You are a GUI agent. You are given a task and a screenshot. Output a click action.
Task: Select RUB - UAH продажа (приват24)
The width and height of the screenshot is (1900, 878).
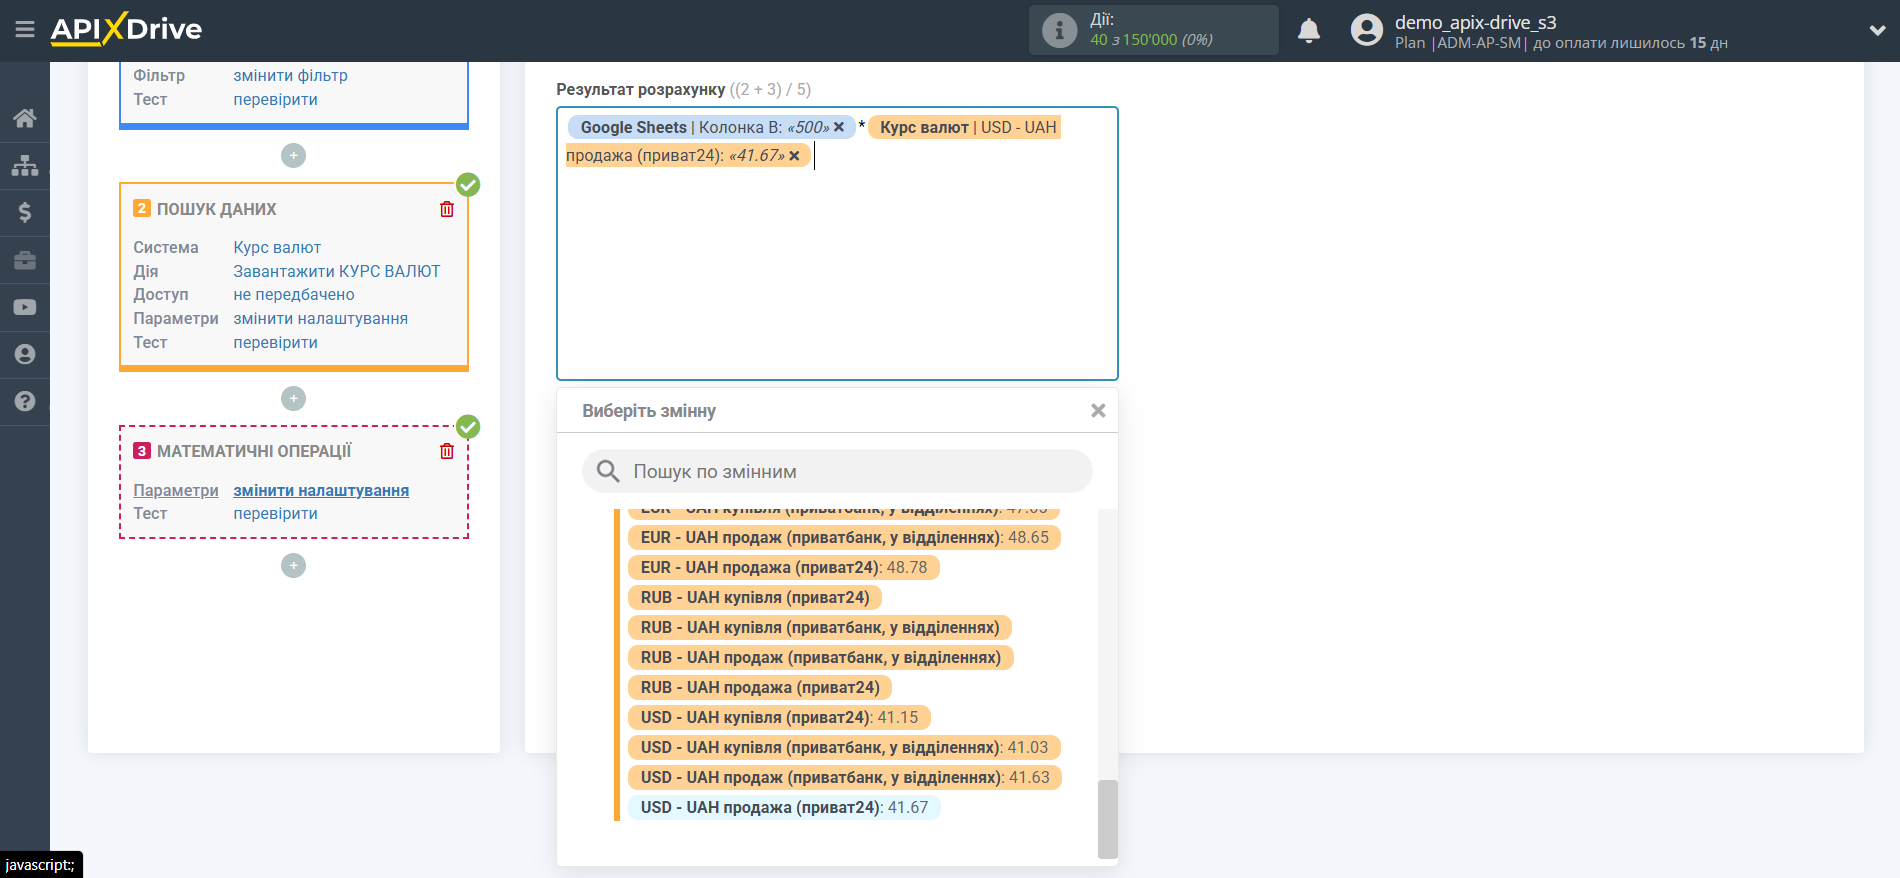pyautogui.click(x=760, y=687)
